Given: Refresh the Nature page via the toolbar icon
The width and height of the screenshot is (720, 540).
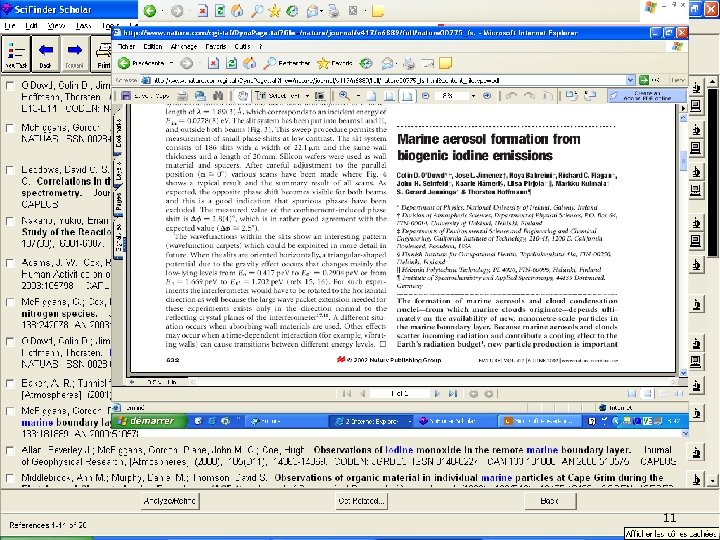Looking at the screenshot, I should [231, 63].
